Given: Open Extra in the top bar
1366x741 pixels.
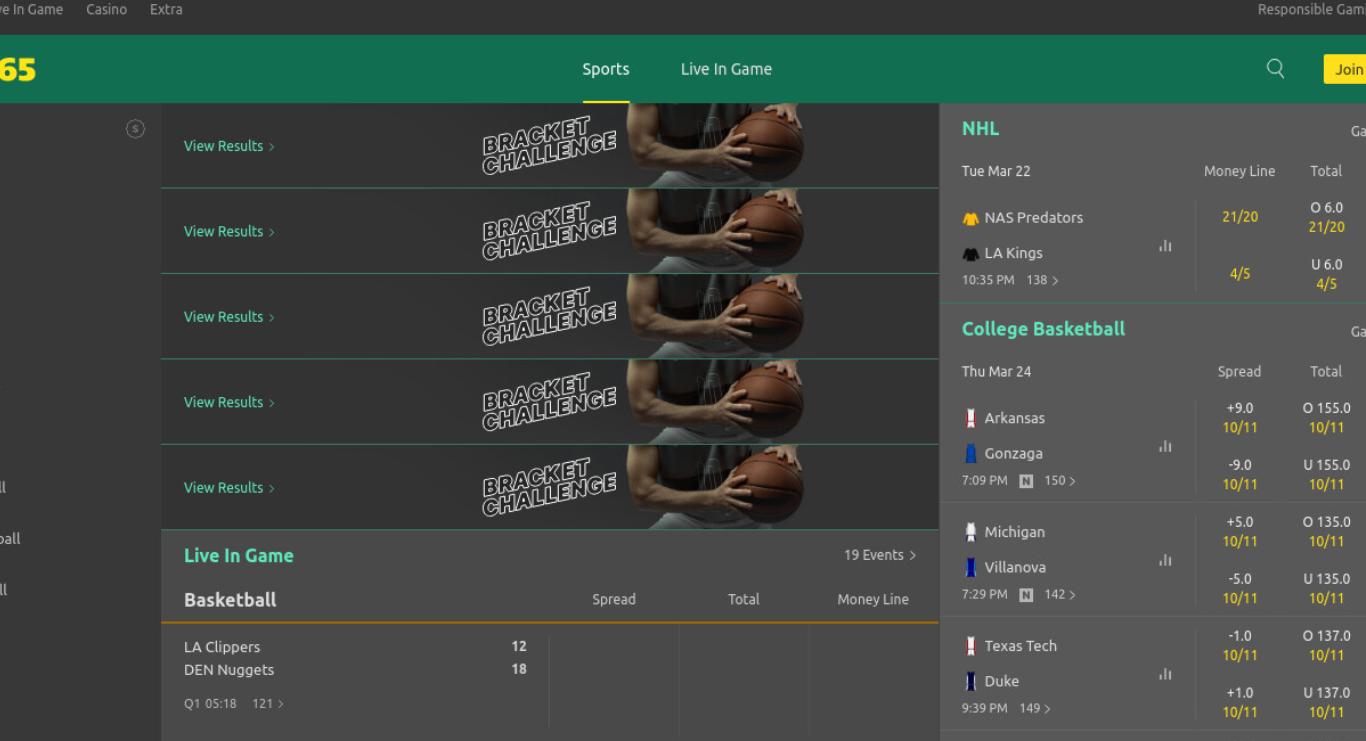Looking at the screenshot, I should coord(166,9).
